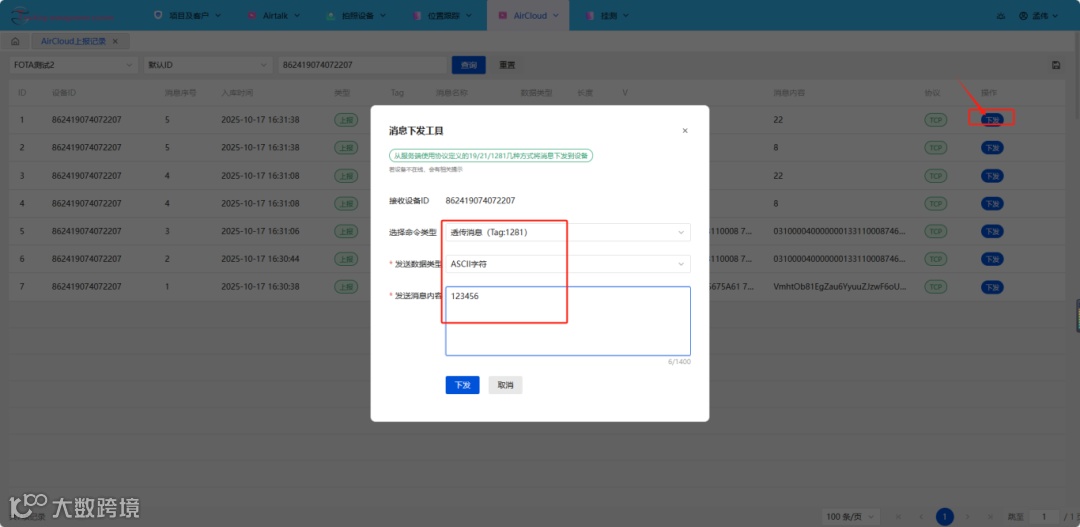Close the AirCloud上报记录 tab

[x=115, y=41]
